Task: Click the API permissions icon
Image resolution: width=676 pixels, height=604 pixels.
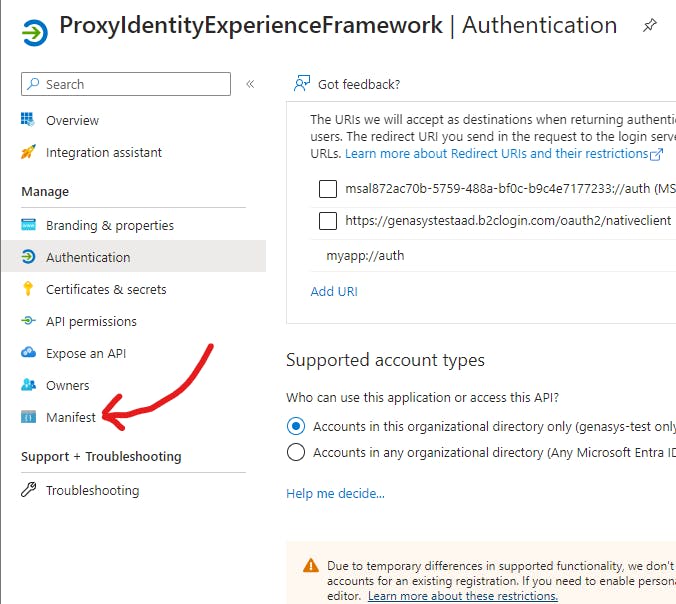Action: (28, 321)
